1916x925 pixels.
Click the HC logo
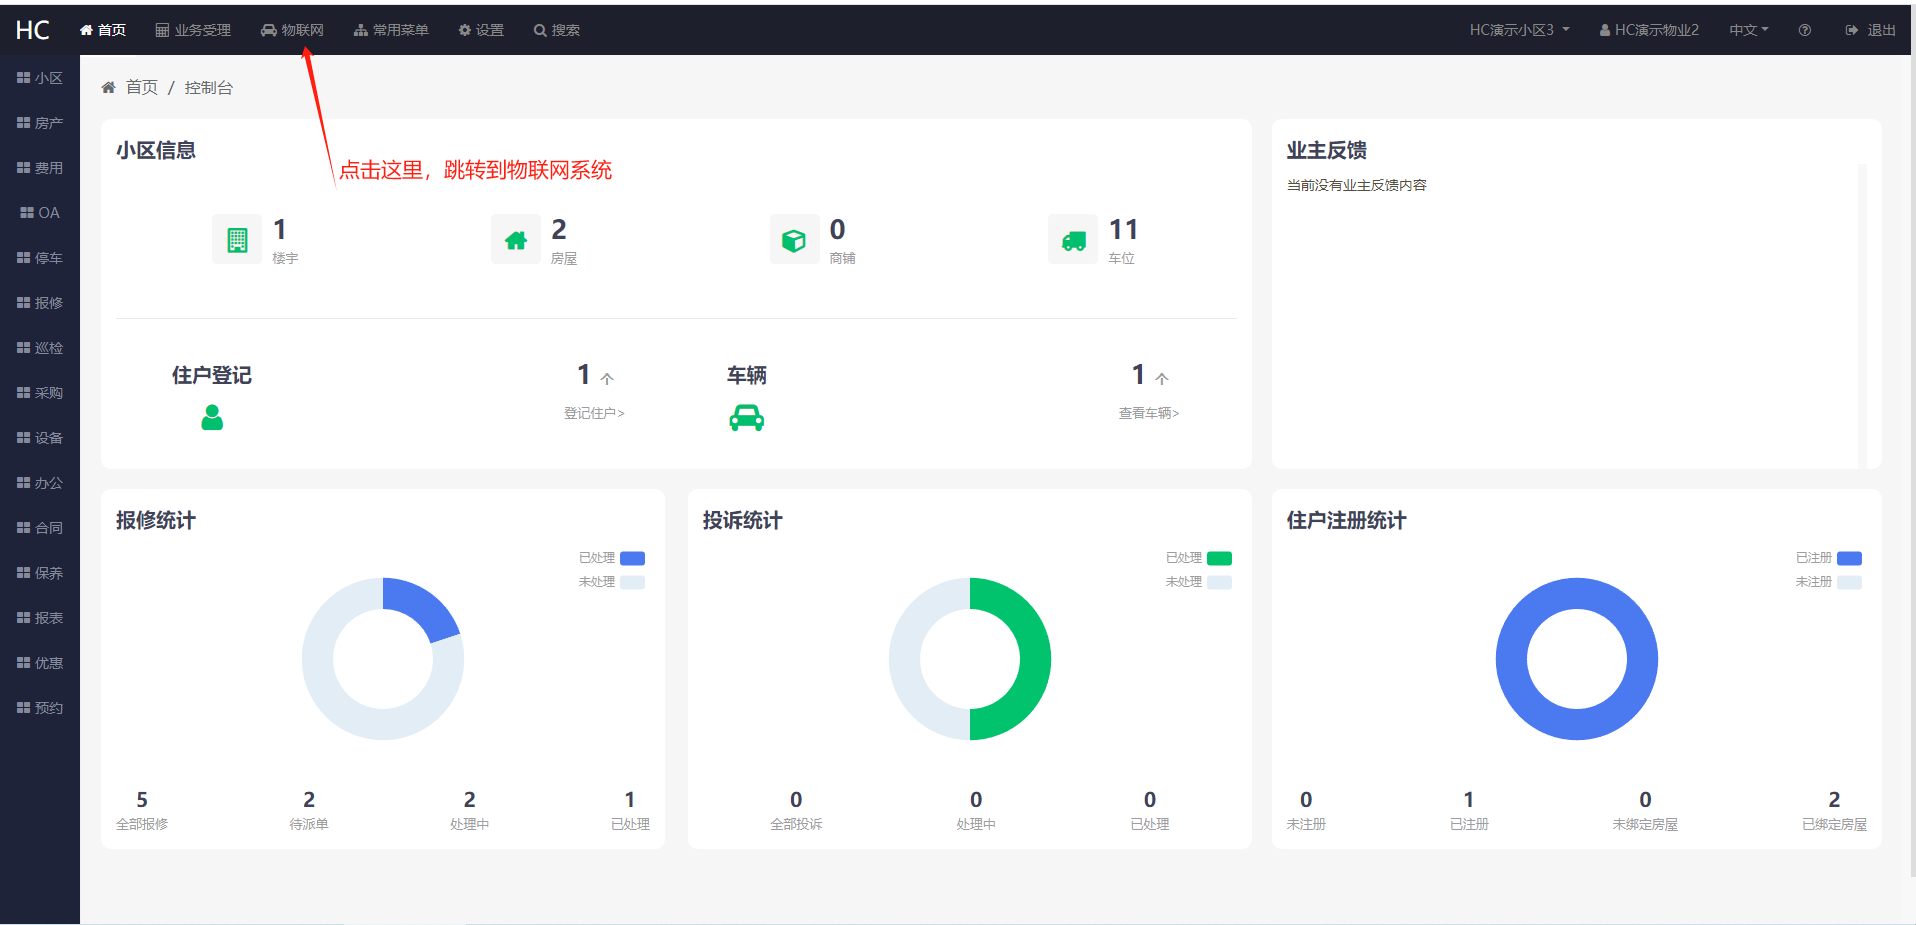pyautogui.click(x=33, y=30)
